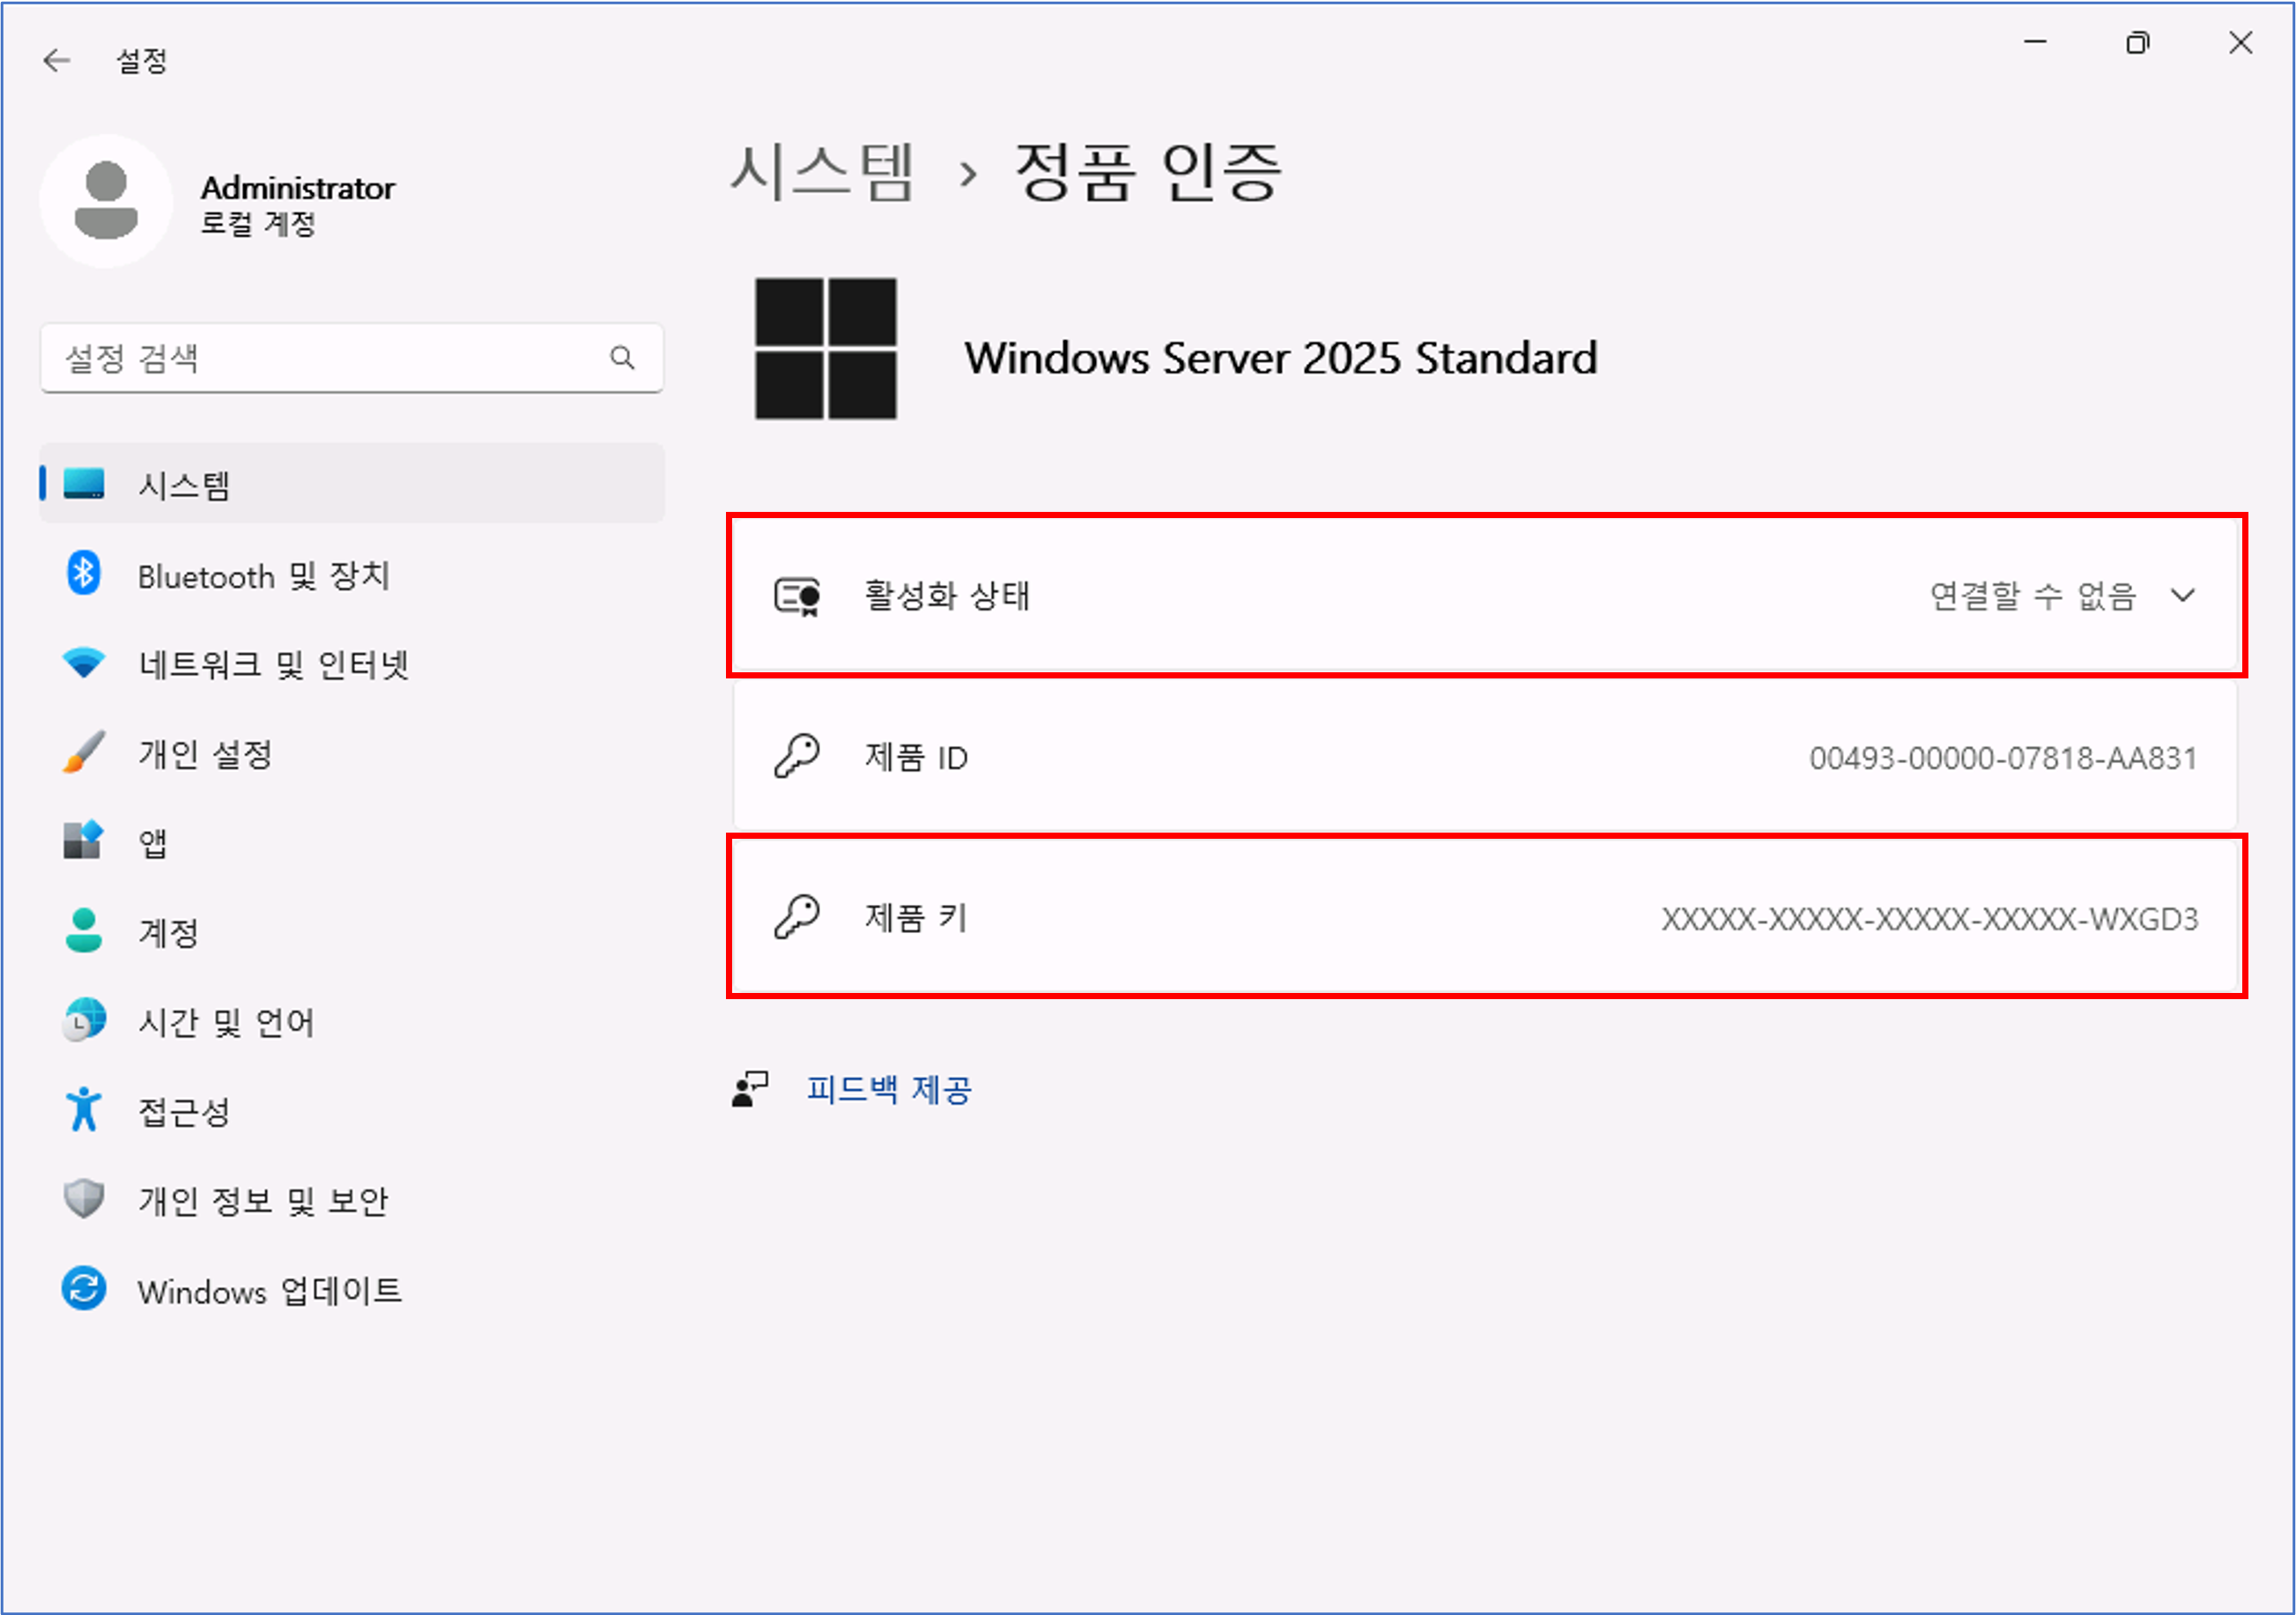
Task: Click the Wi-Fi network icon
Action: coord(84,663)
